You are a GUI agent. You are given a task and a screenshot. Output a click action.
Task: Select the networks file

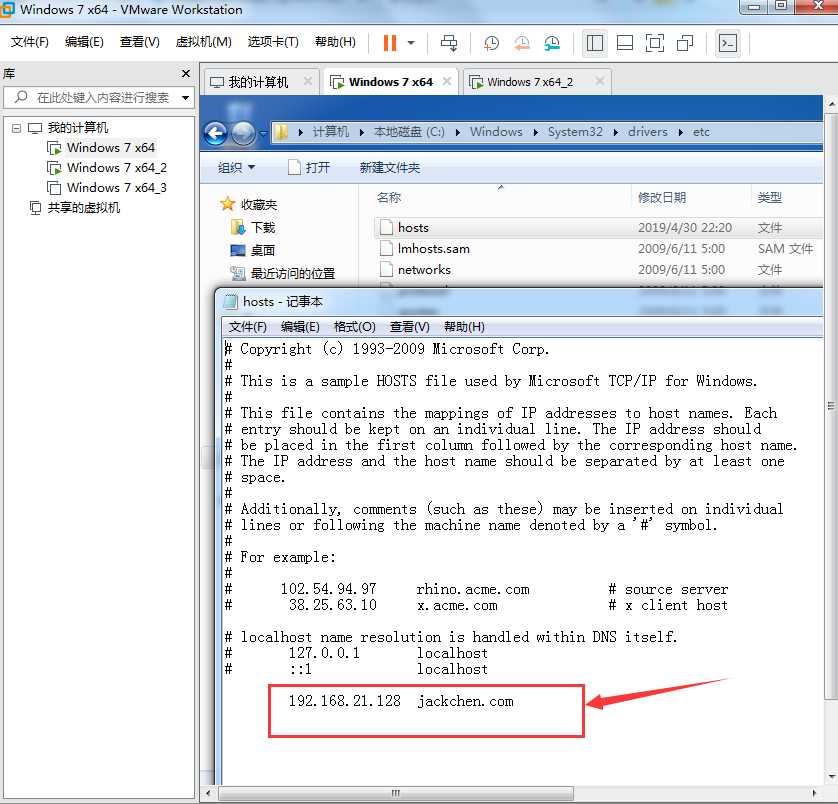click(x=598, y=269)
